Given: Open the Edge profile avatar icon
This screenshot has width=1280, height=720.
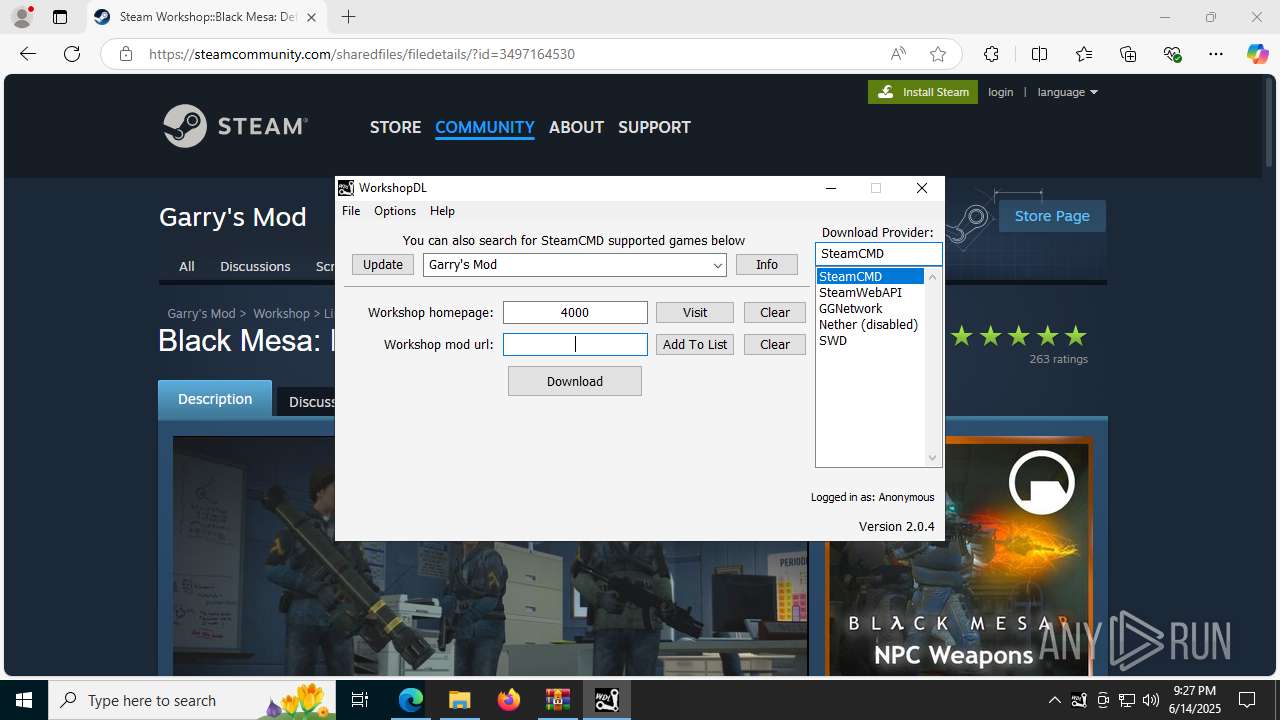Looking at the screenshot, I should 22,17.
